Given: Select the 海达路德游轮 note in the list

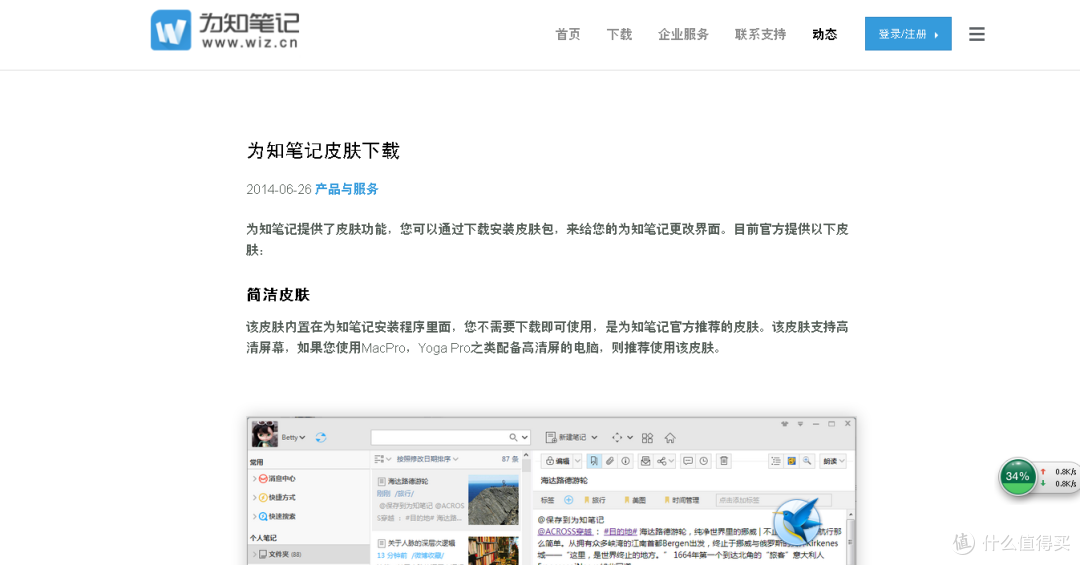Looking at the screenshot, I should [446, 500].
